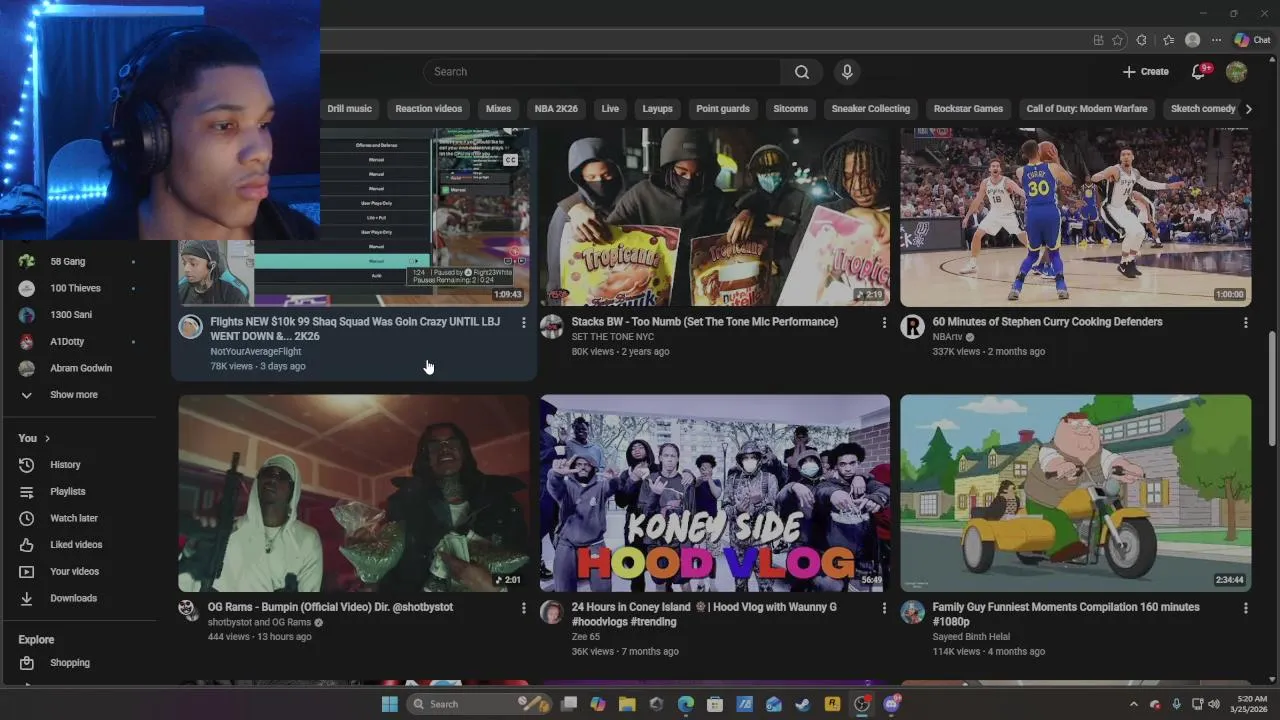Open SET THE TONE NYC channel link
This screenshot has height=720, width=1280.
click(612, 337)
